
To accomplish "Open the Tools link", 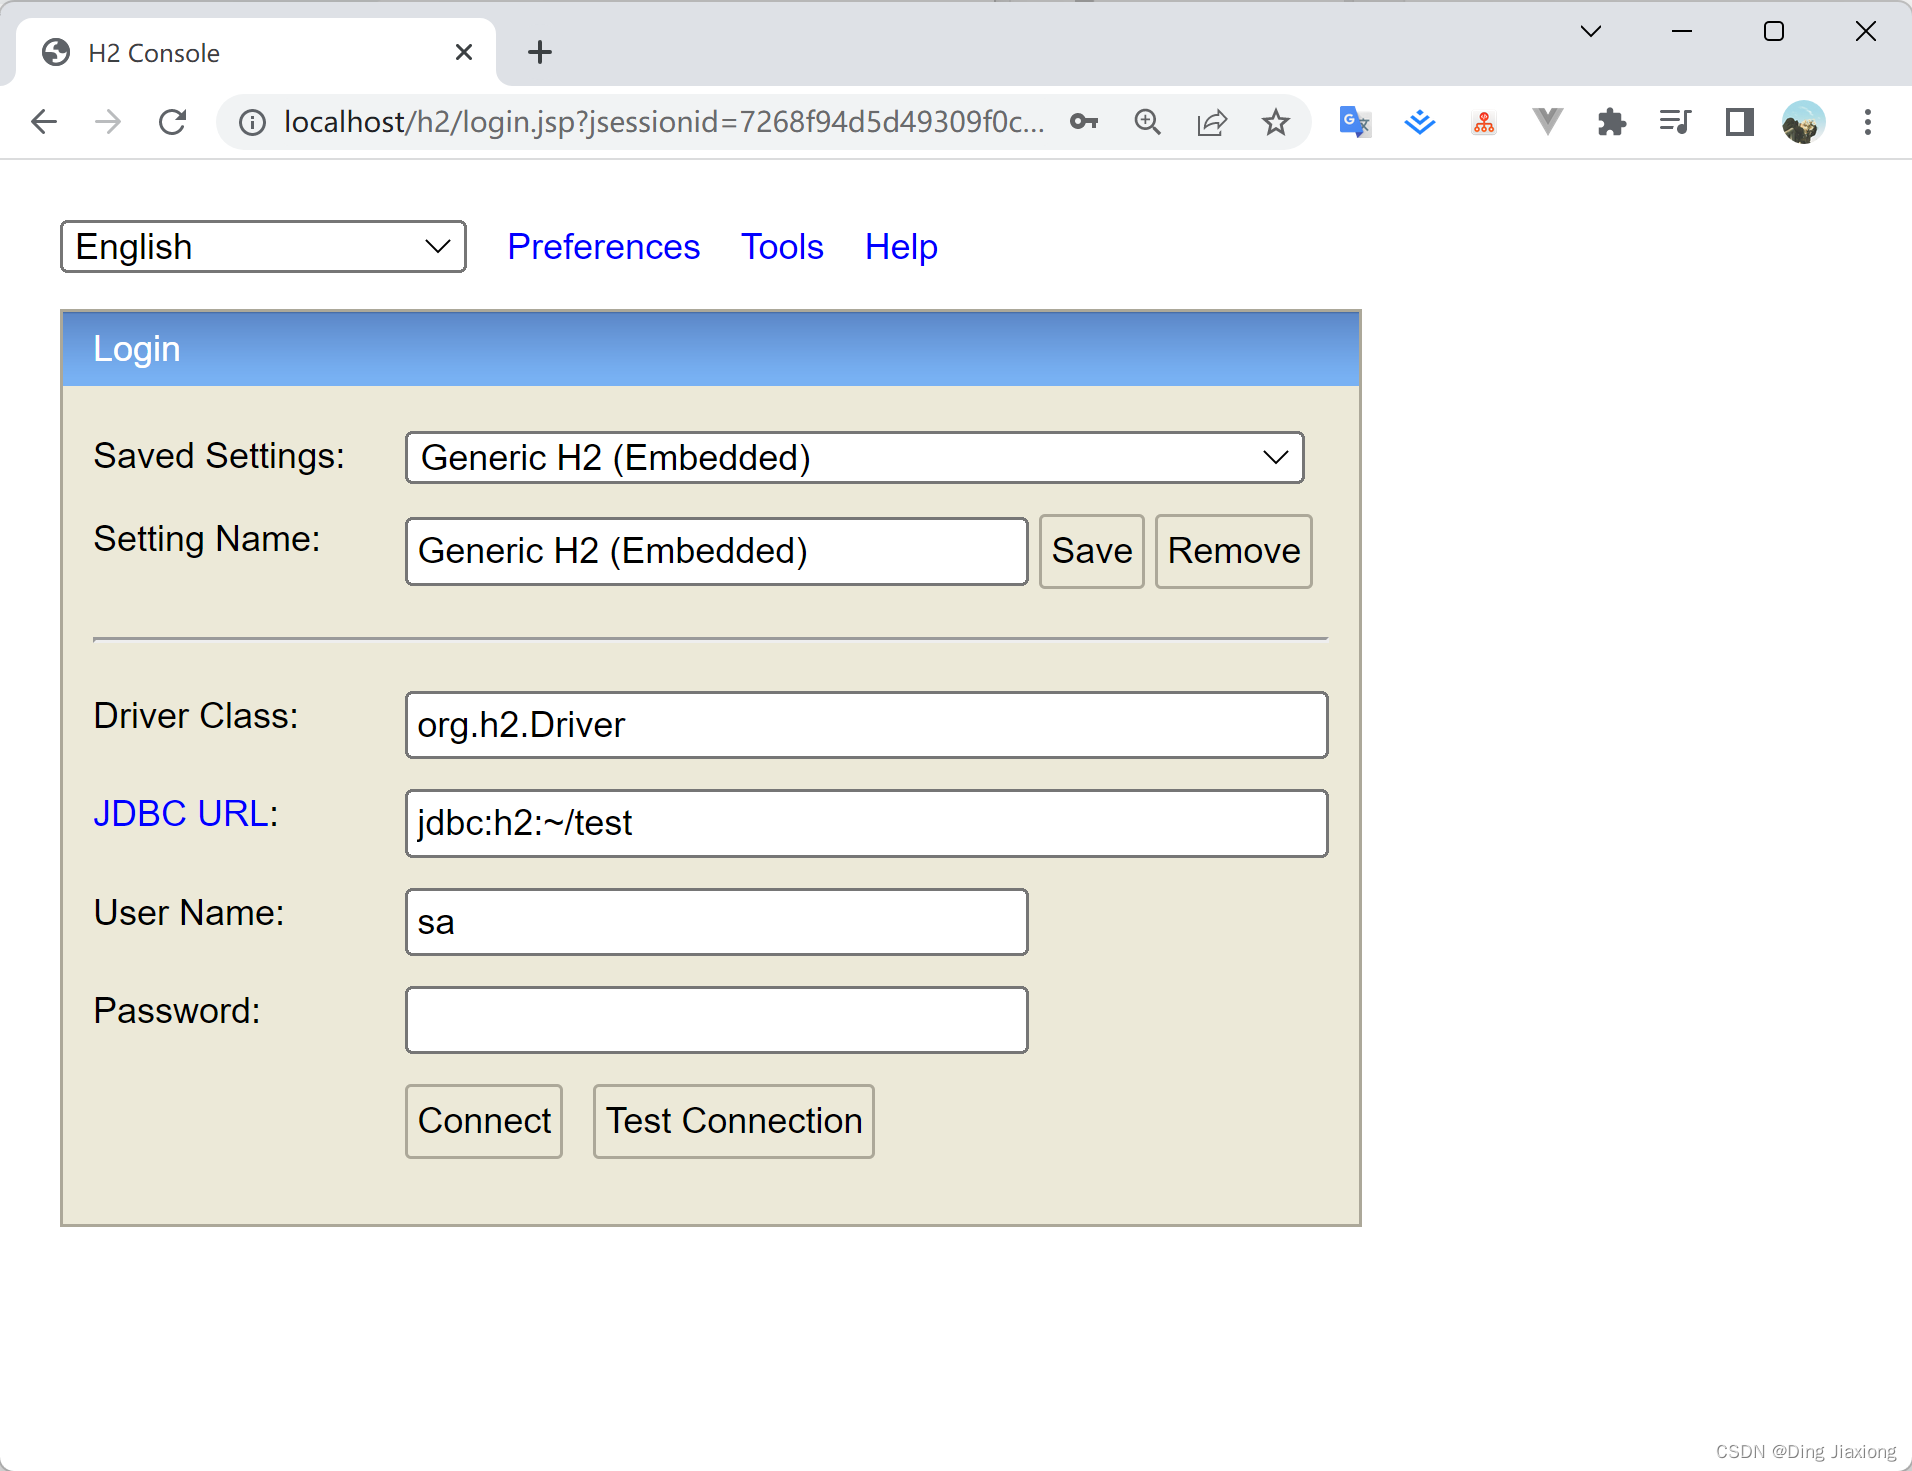I will (782, 247).
